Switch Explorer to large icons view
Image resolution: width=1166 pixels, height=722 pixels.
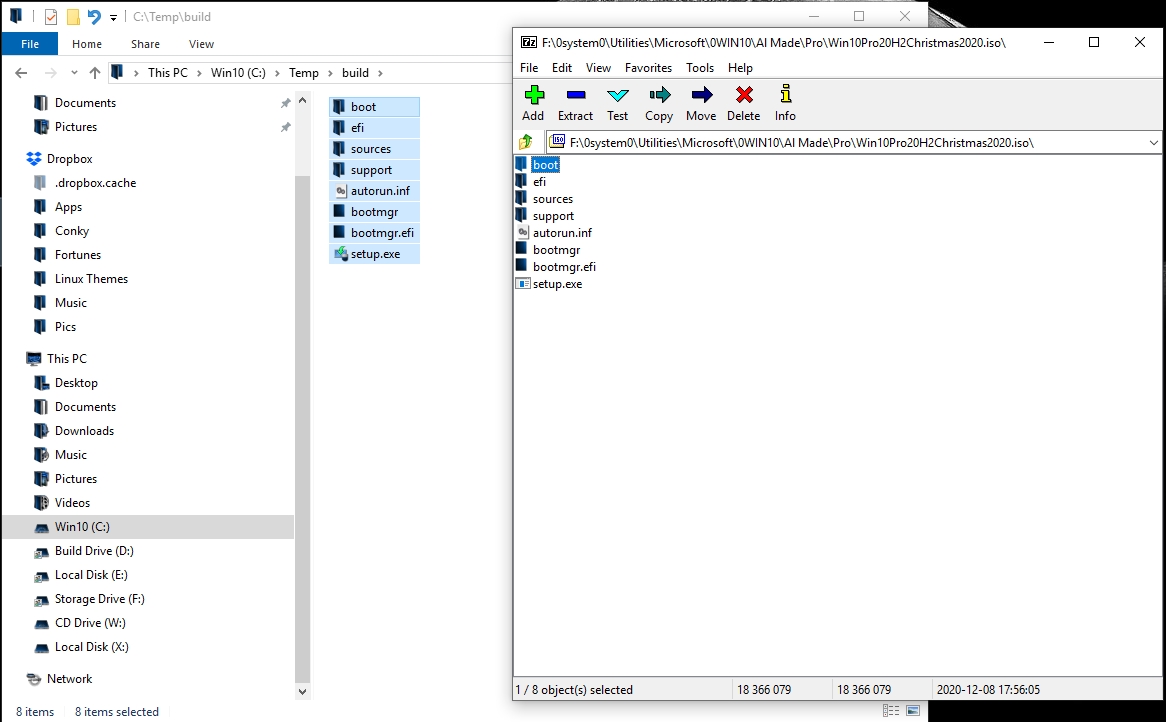(x=913, y=711)
